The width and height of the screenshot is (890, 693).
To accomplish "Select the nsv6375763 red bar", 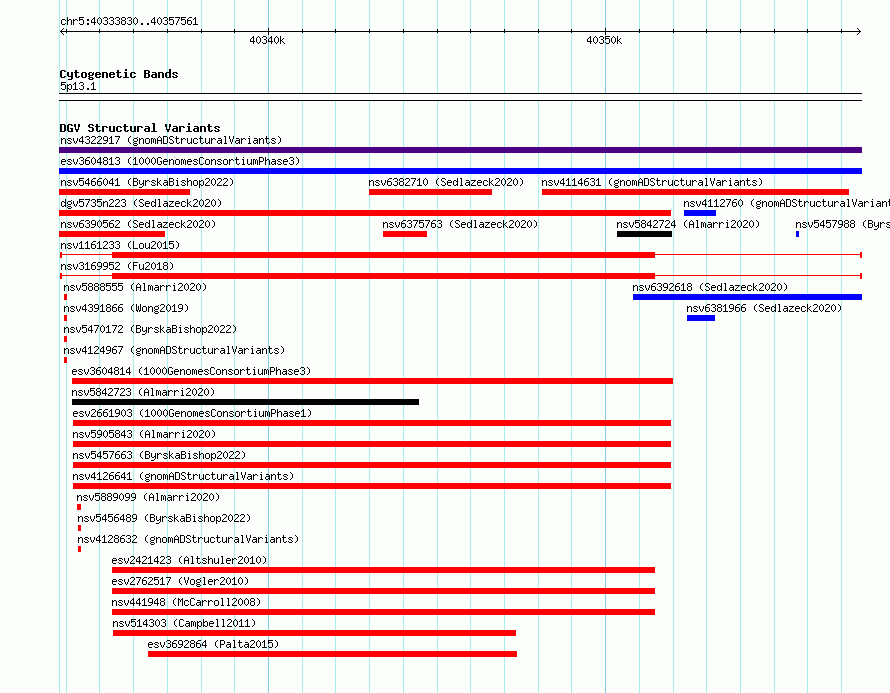I will pyautogui.click(x=405, y=234).
